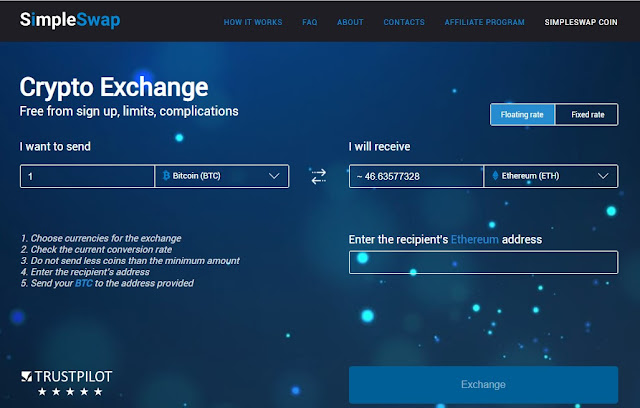Go to the About page
The width and height of the screenshot is (640, 408).
tap(350, 22)
